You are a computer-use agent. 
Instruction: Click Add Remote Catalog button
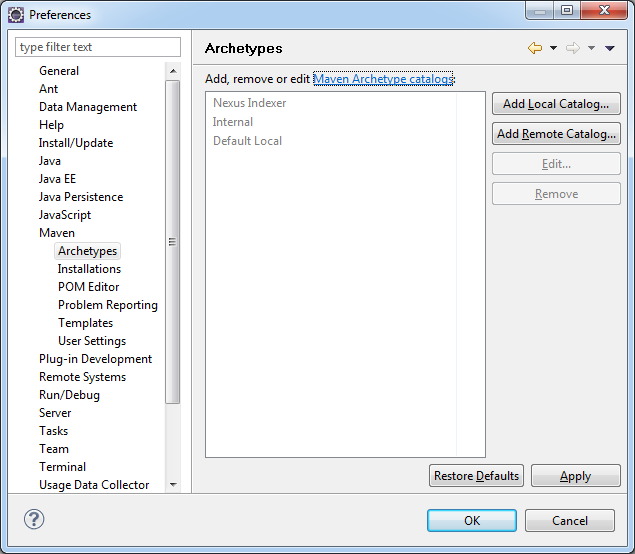tap(556, 134)
